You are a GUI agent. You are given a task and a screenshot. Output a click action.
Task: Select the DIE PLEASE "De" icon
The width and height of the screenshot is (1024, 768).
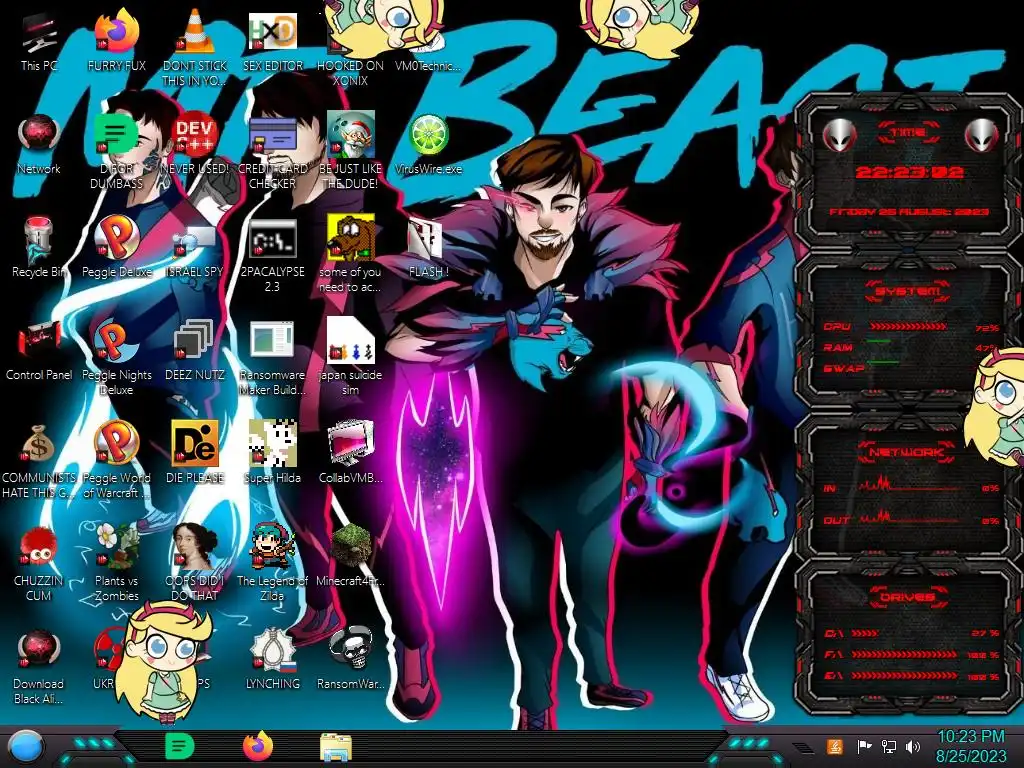[195, 453]
